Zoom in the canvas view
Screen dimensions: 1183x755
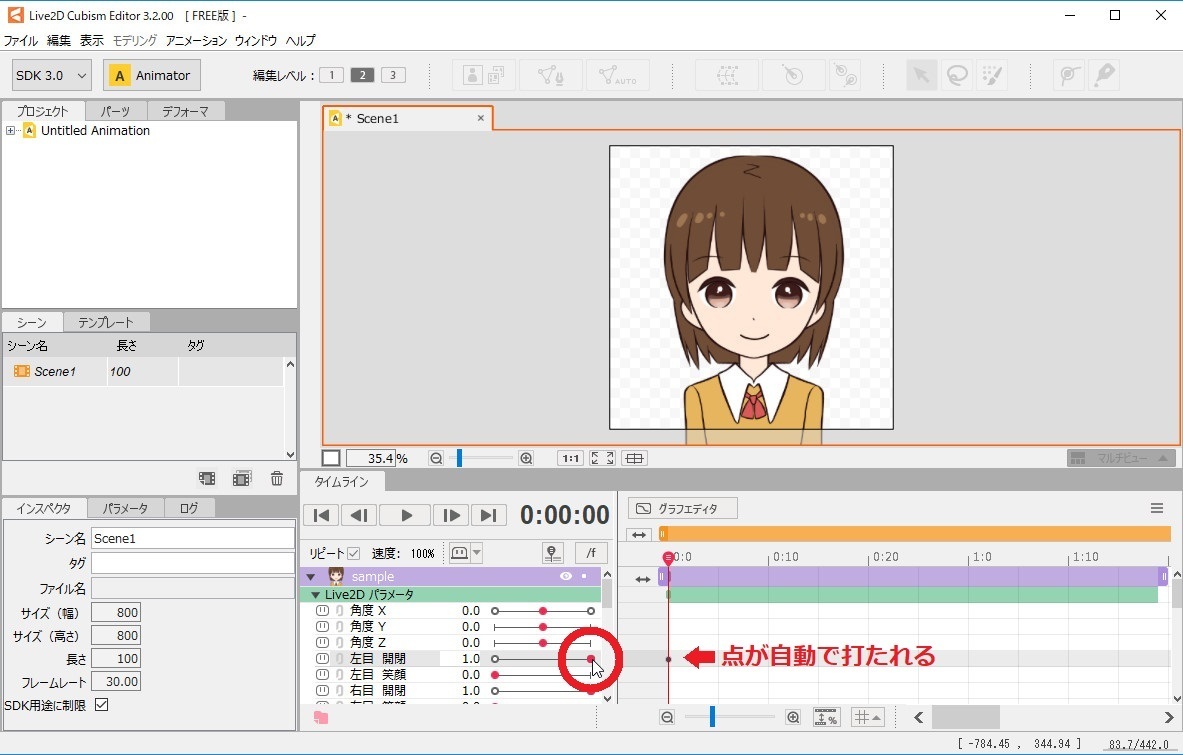tap(527, 458)
